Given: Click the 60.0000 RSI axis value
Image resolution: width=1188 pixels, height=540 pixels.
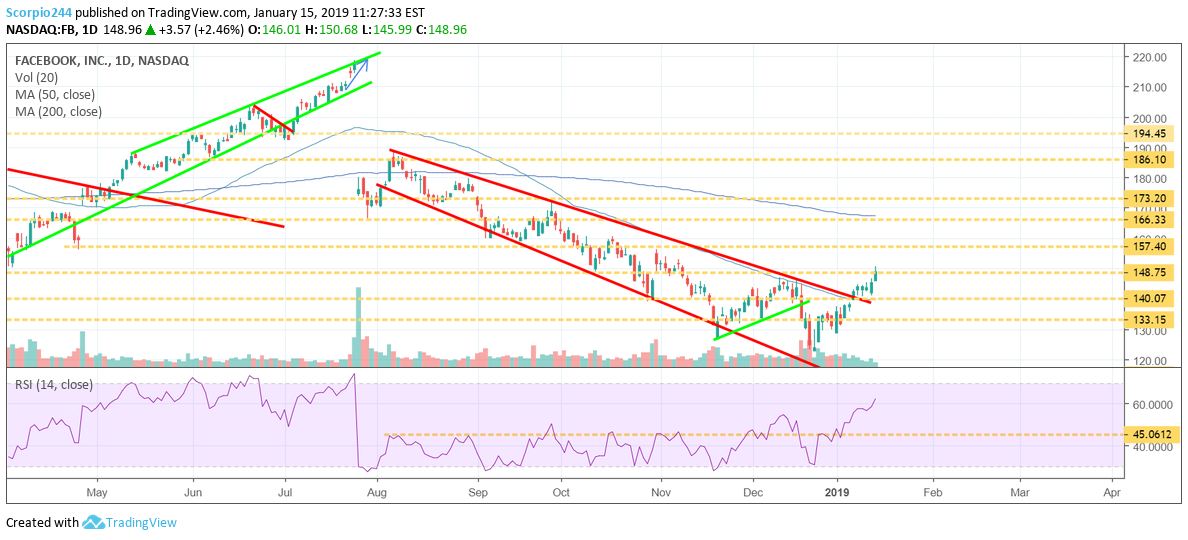Looking at the screenshot, I should point(1152,404).
